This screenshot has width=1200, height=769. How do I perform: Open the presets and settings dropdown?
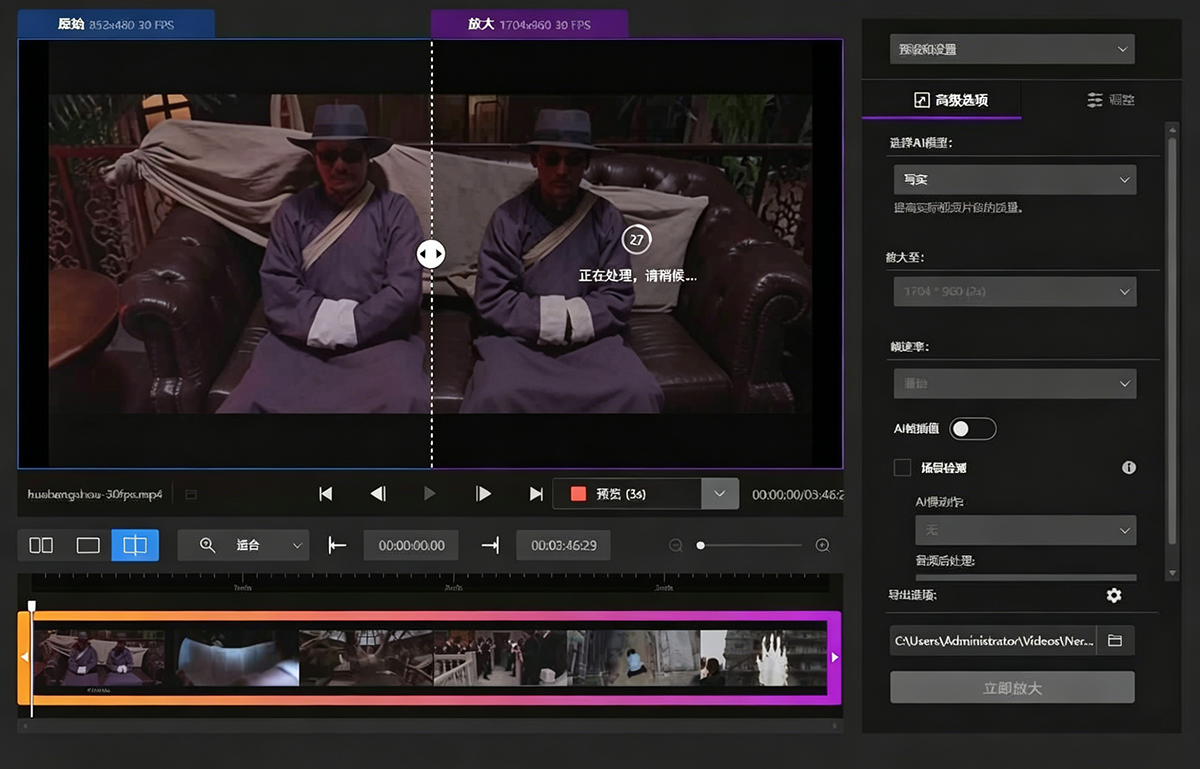click(1012, 49)
